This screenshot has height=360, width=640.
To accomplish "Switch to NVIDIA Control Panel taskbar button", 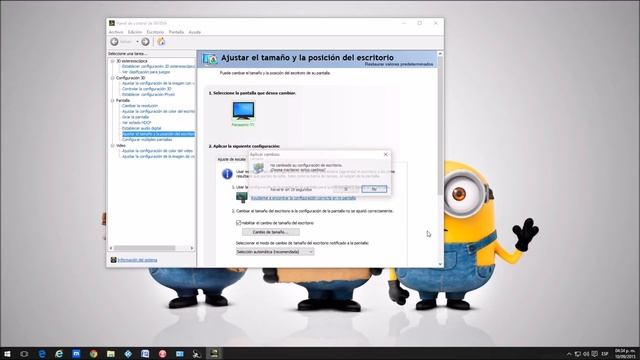I will pyautogui.click(x=214, y=353).
